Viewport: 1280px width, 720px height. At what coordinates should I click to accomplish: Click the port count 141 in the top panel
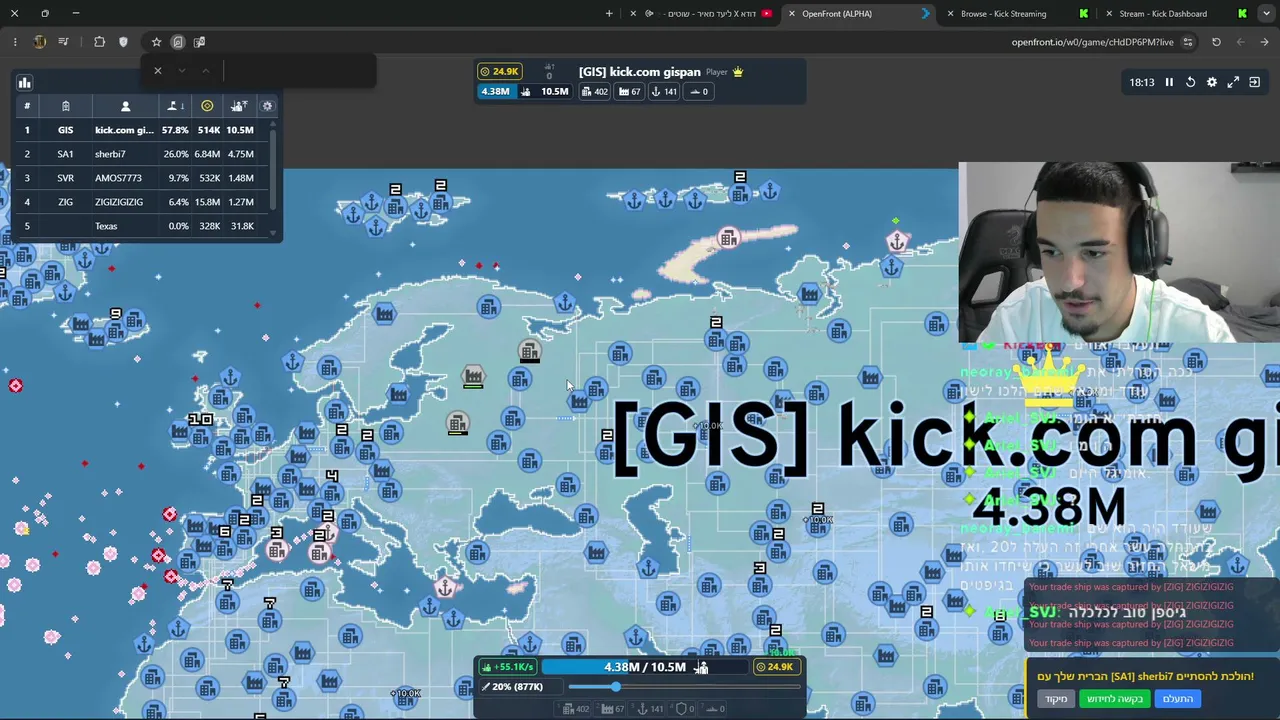(x=665, y=92)
